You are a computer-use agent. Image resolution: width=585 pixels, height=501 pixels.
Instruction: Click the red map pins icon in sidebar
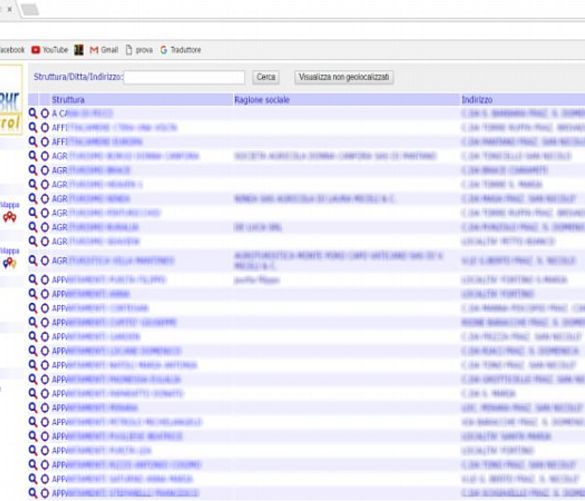click(x=10, y=217)
